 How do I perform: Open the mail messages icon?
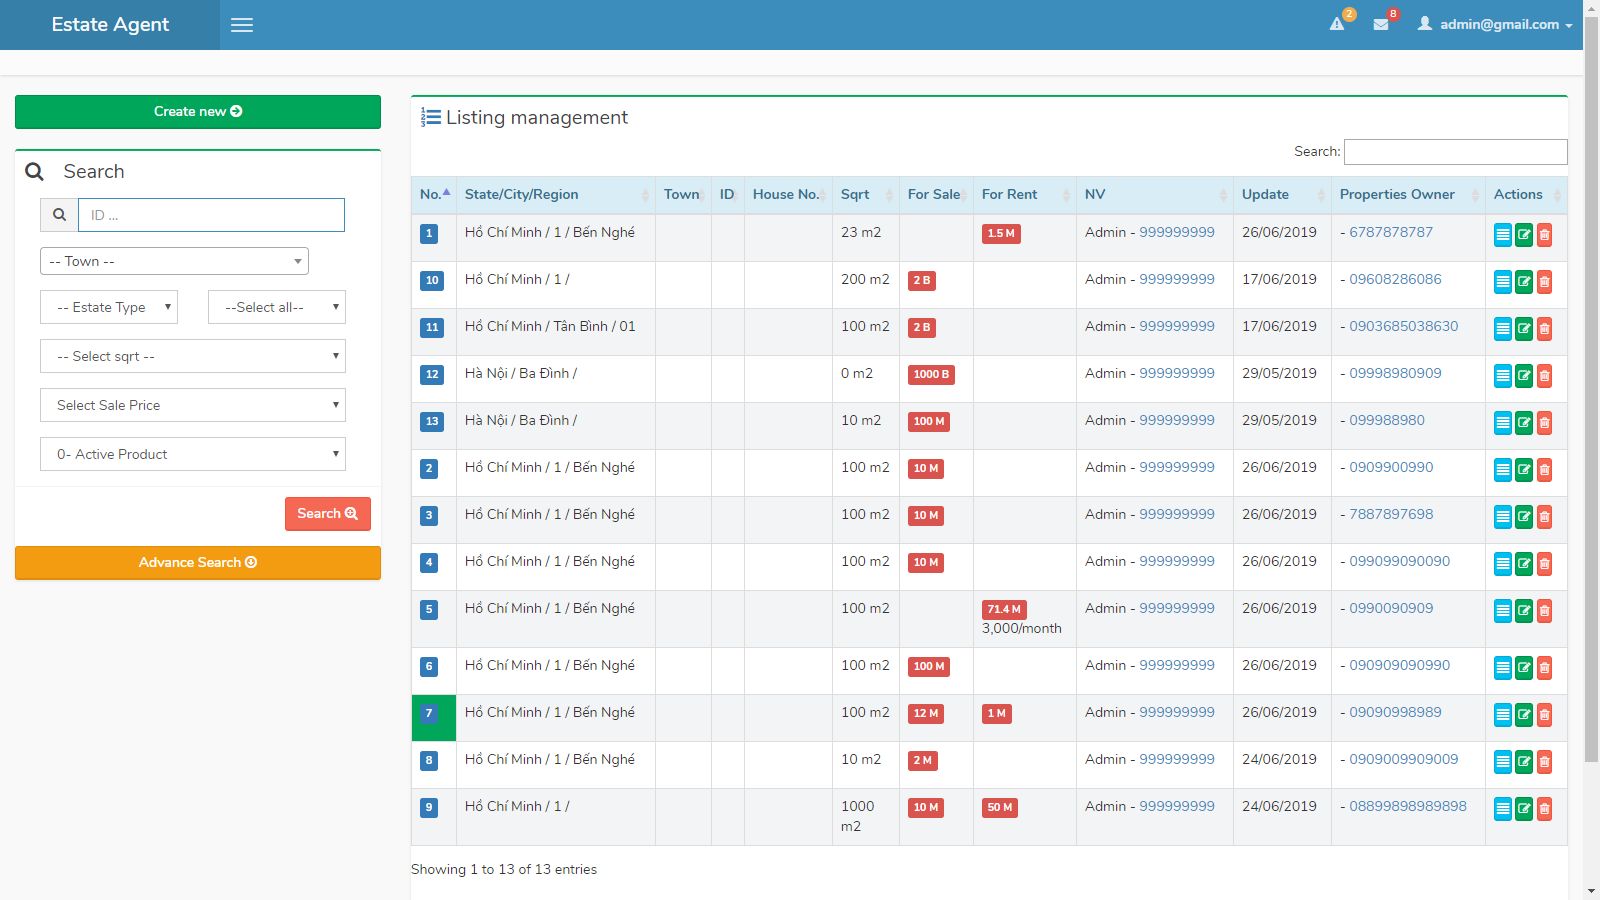[x=1381, y=24]
